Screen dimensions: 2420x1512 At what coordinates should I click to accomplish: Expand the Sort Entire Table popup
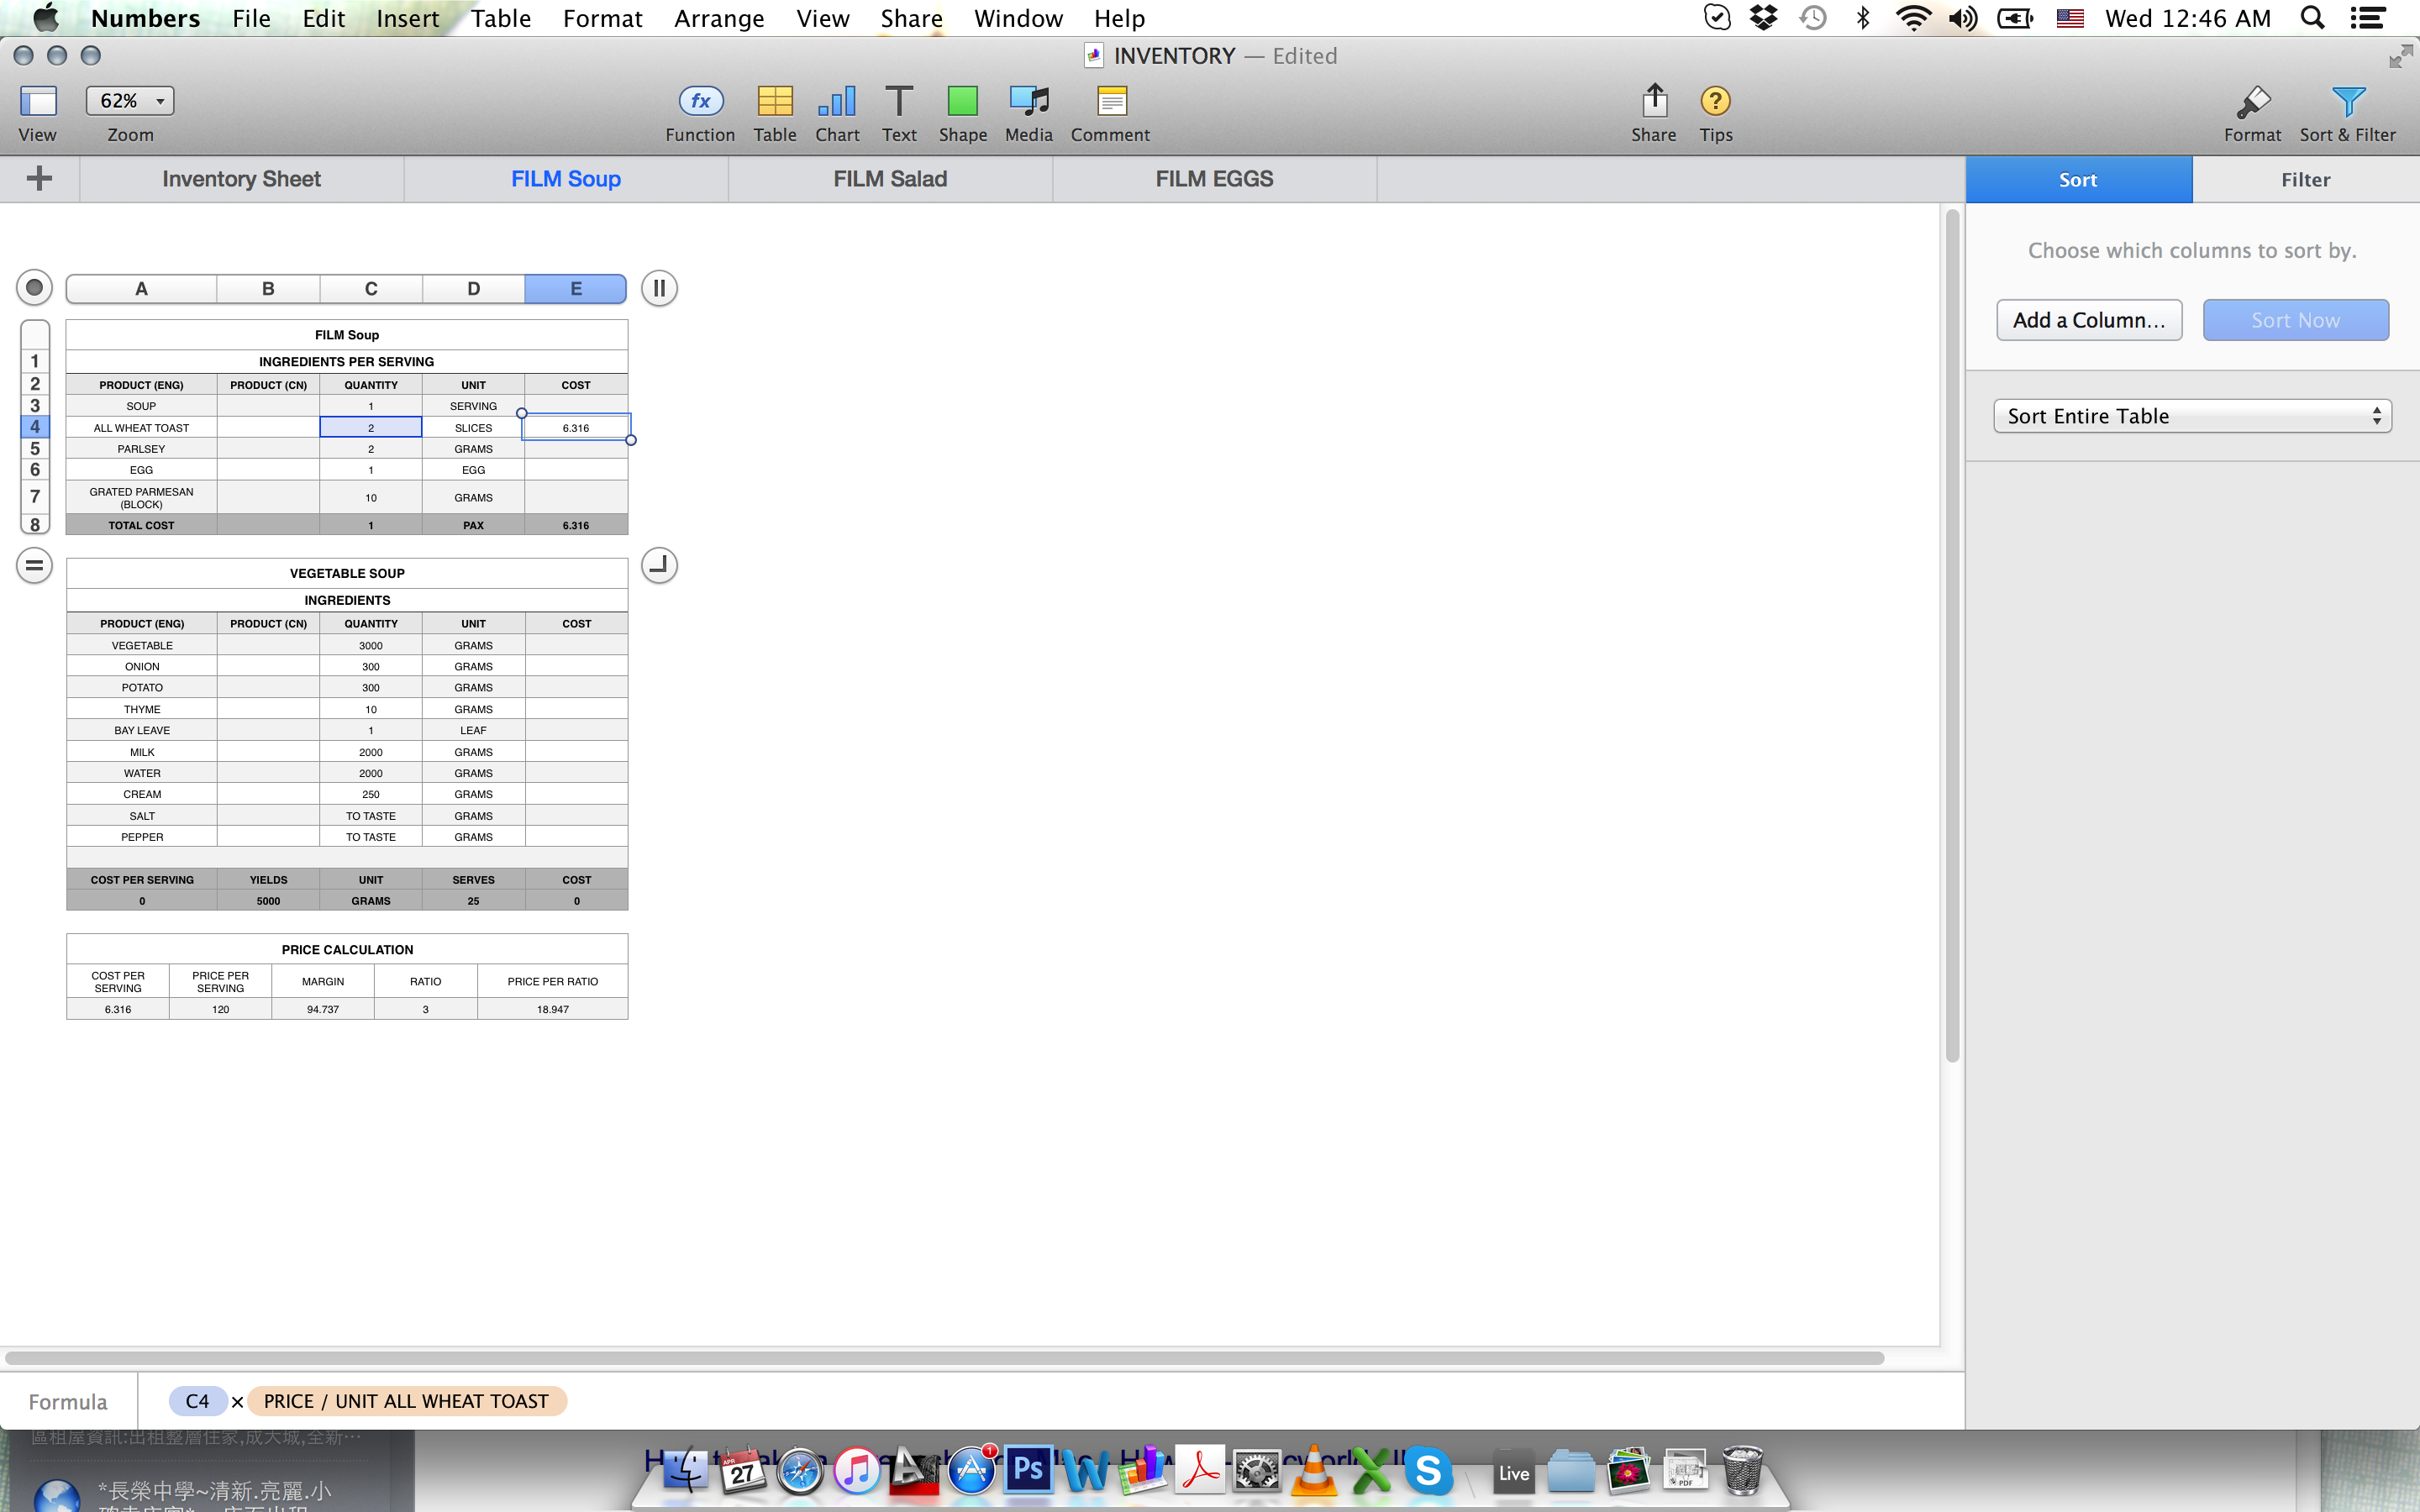tap(2192, 416)
